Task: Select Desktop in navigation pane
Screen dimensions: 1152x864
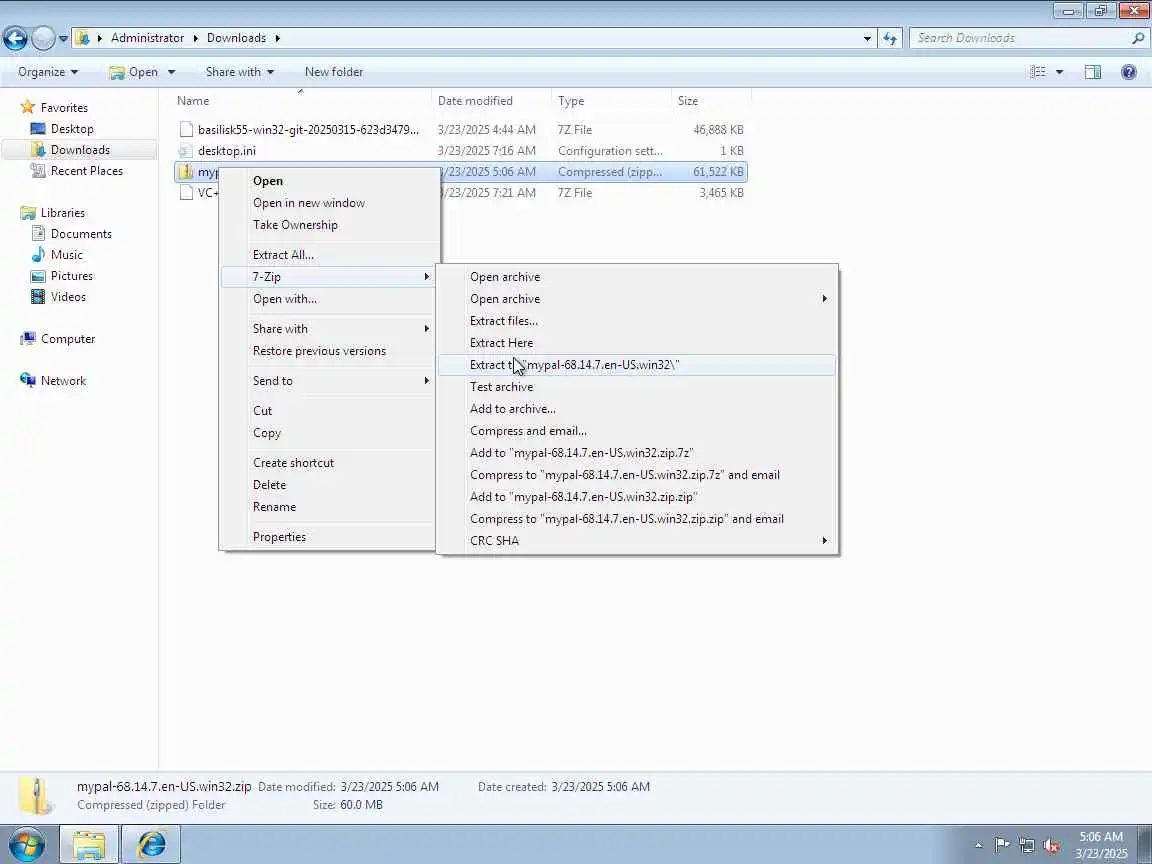Action: pos(62,129)
